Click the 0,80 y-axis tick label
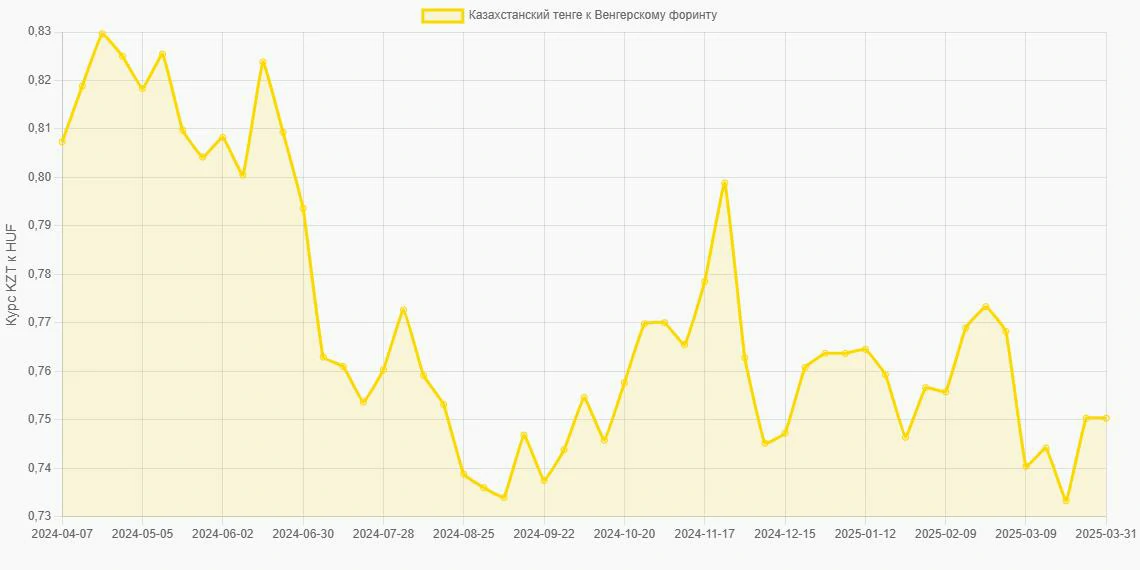 coord(38,177)
